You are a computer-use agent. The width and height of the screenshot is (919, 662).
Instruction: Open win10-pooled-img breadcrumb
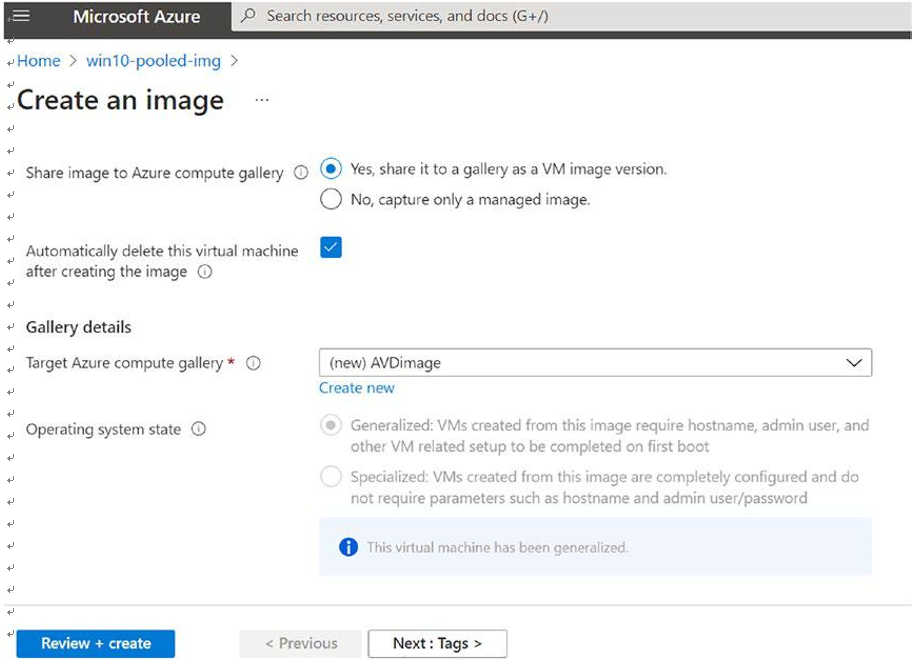point(154,61)
